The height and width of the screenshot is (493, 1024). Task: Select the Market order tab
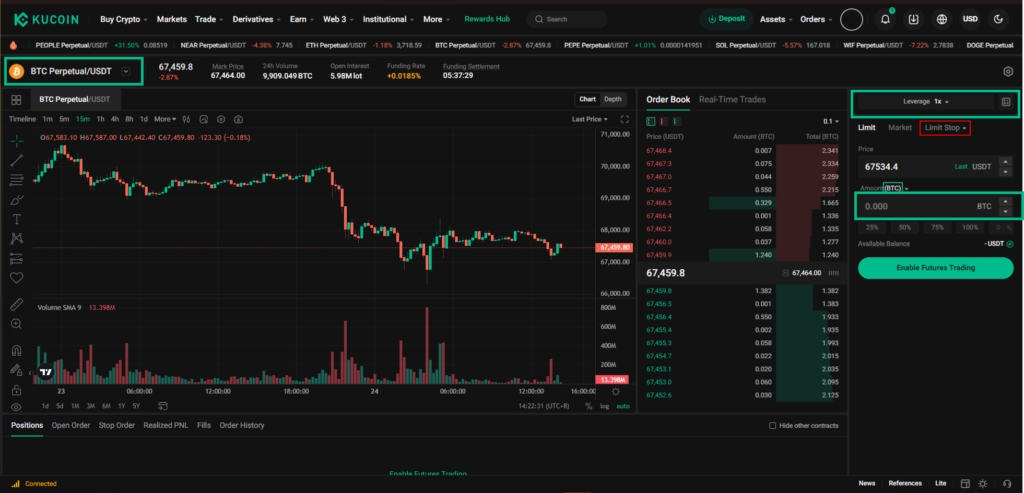pos(900,128)
